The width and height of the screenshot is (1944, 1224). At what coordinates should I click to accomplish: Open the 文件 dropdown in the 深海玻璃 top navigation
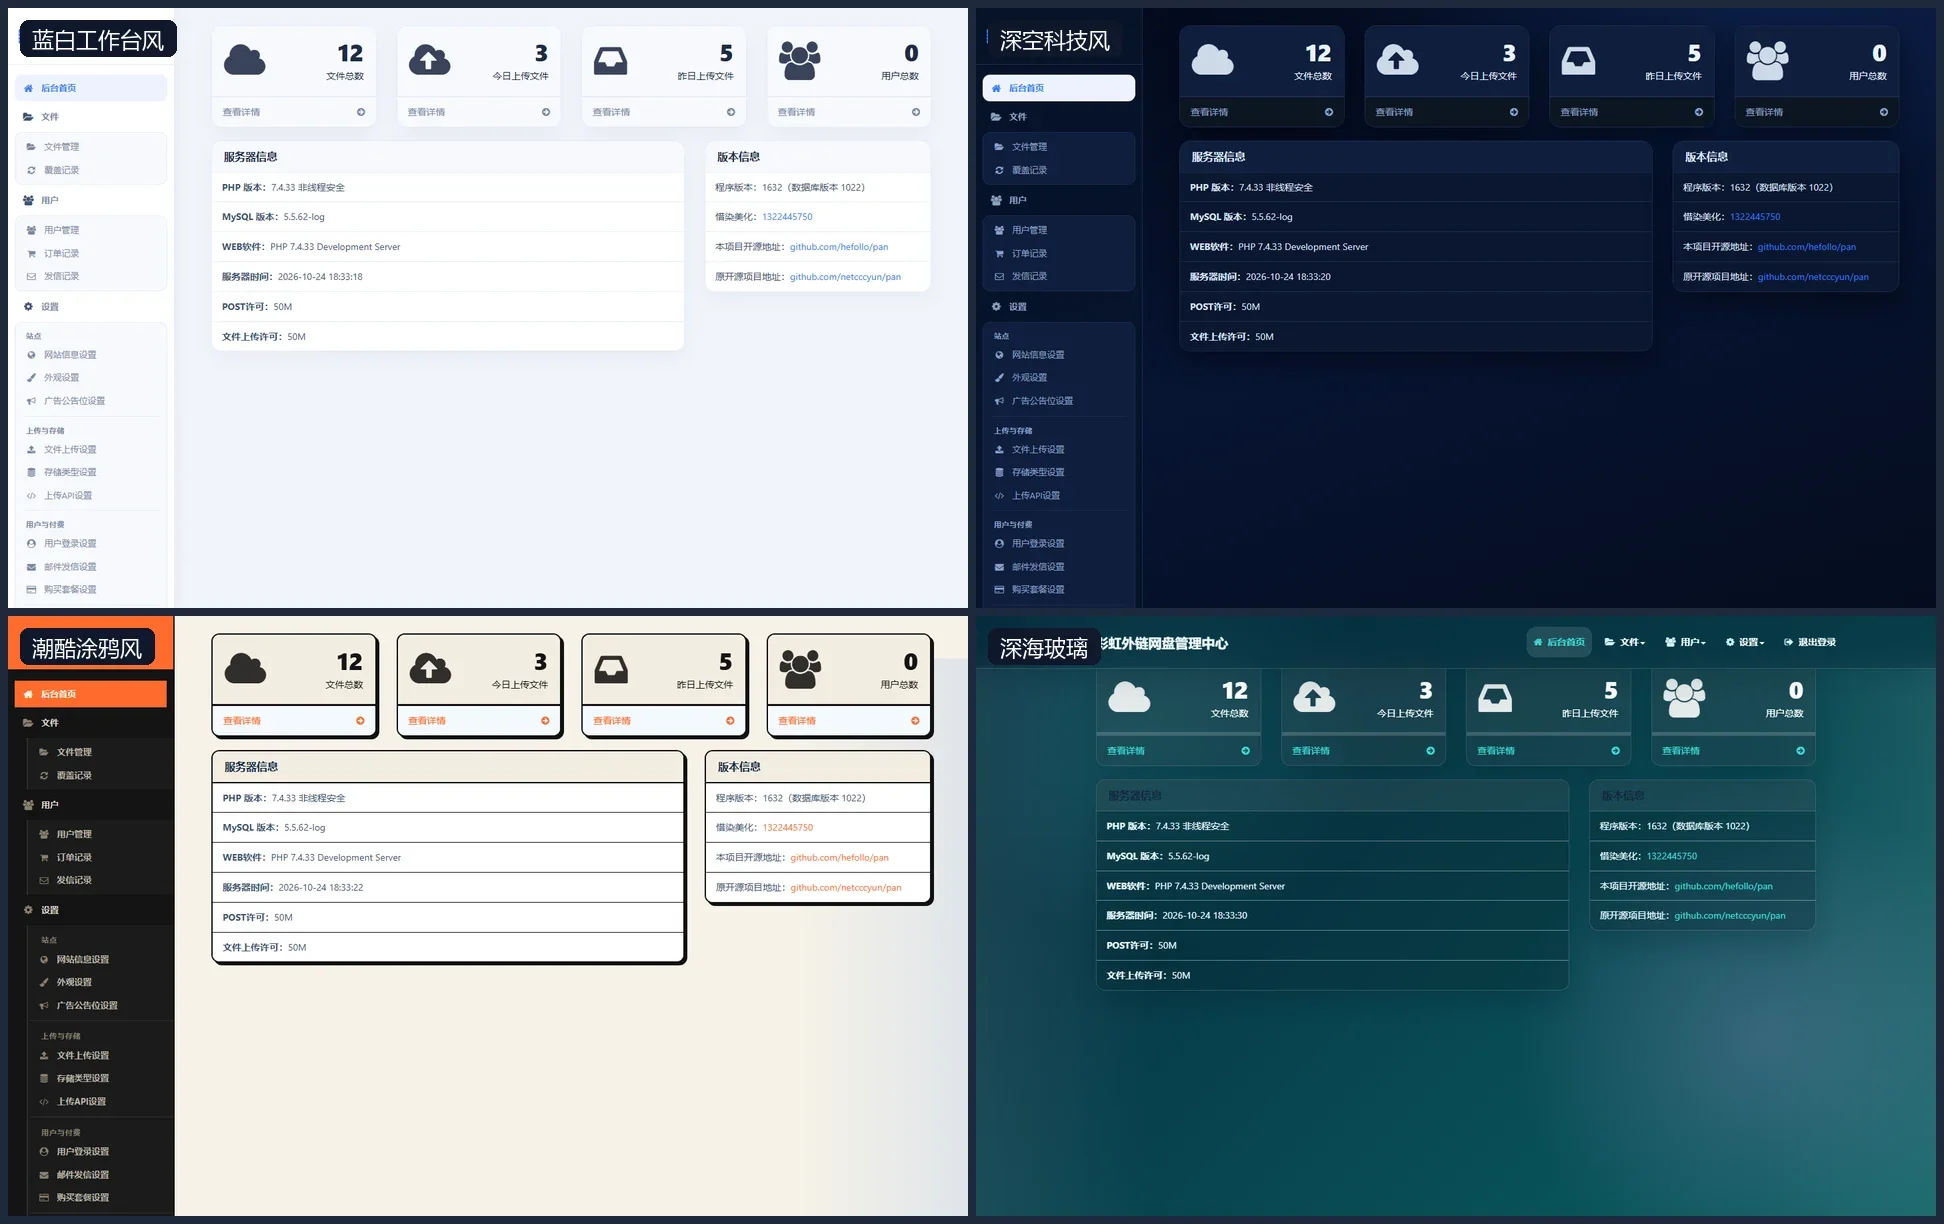pyautogui.click(x=1625, y=642)
